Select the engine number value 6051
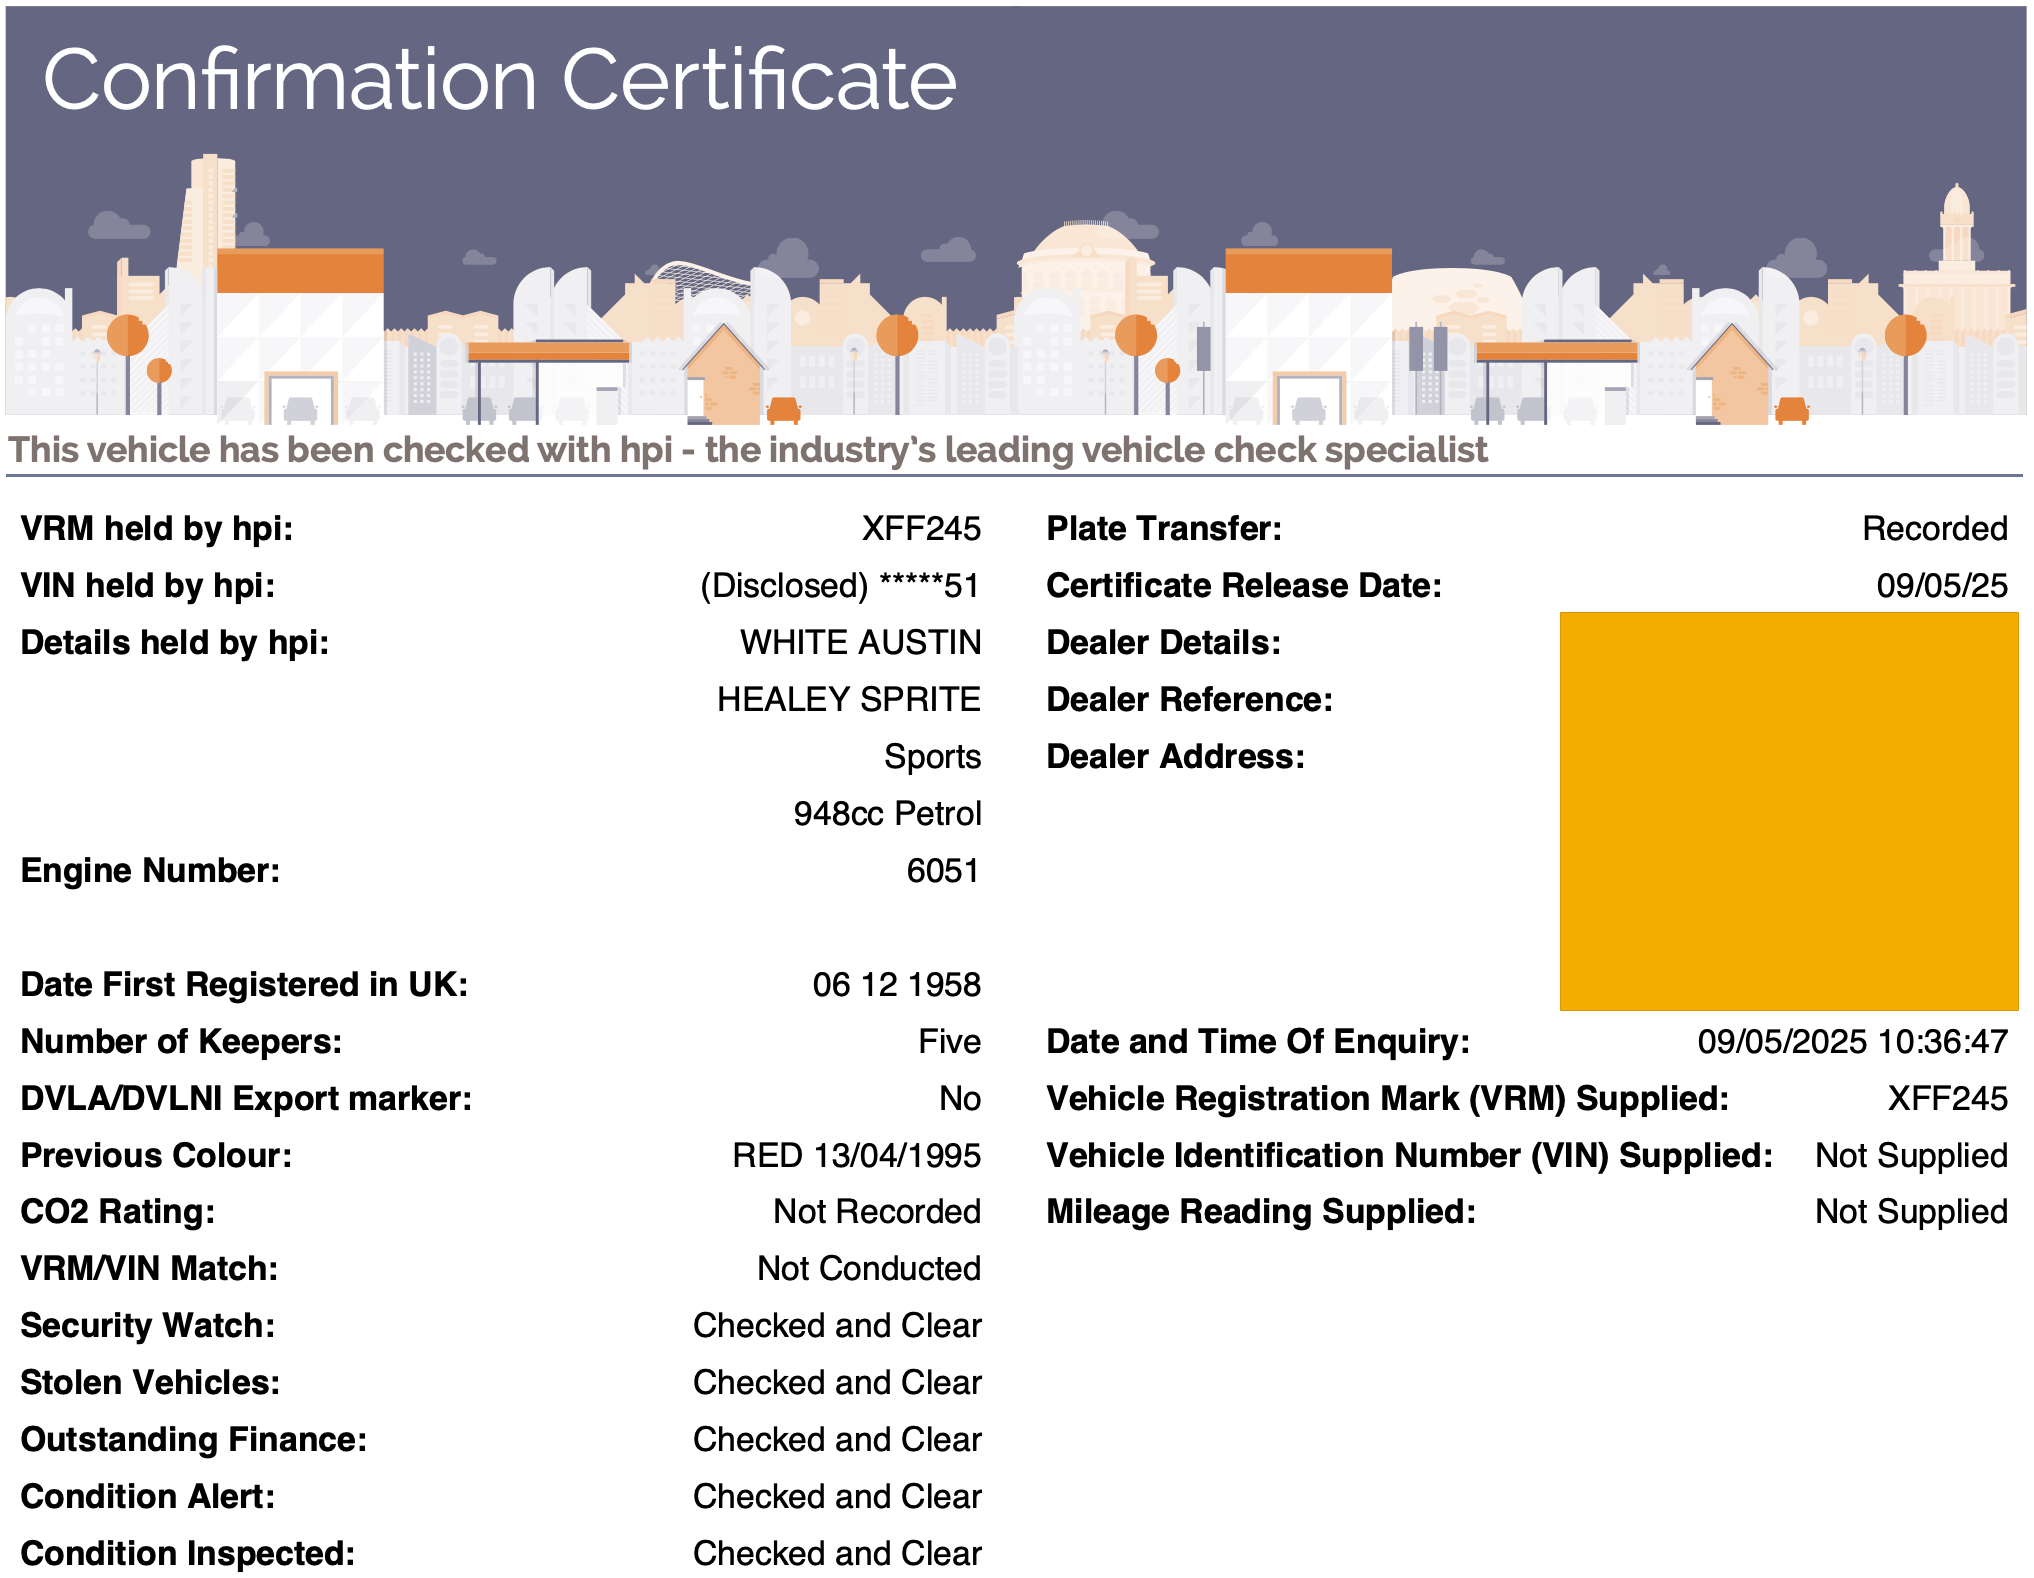Viewport: 2034px width, 1578px height. coord(943,870)
